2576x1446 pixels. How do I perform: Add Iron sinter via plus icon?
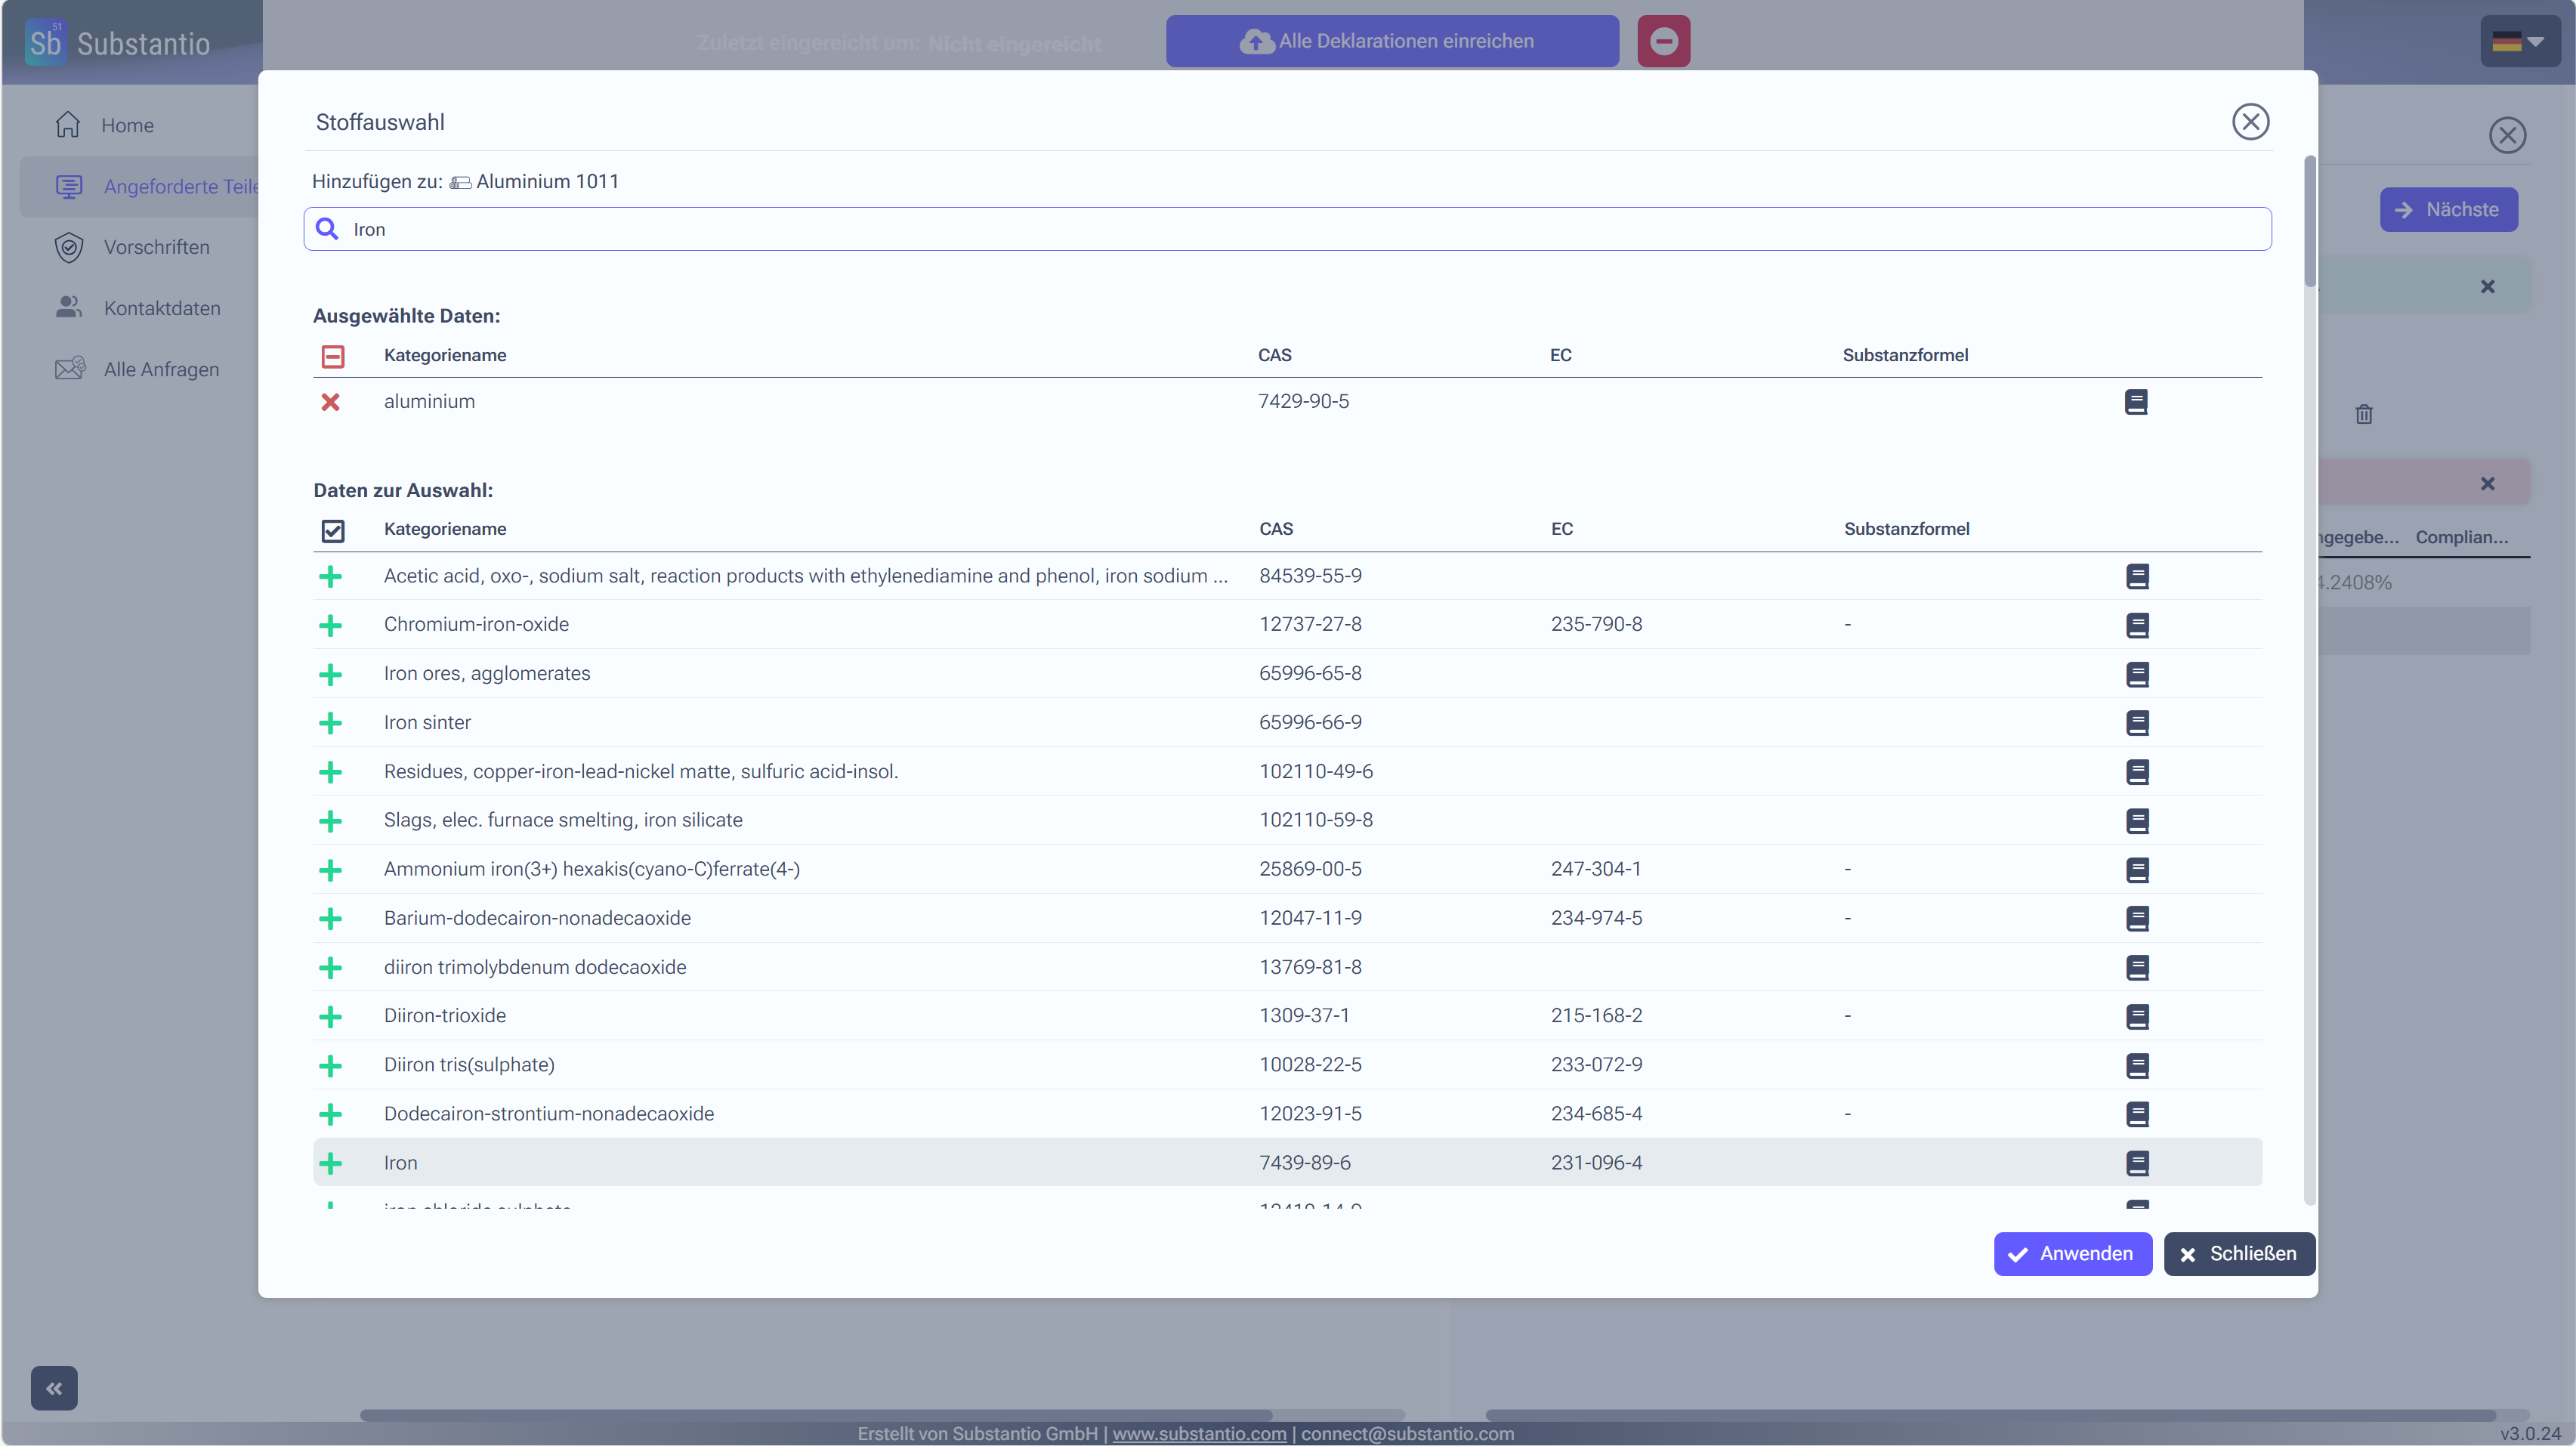point(330,723)
